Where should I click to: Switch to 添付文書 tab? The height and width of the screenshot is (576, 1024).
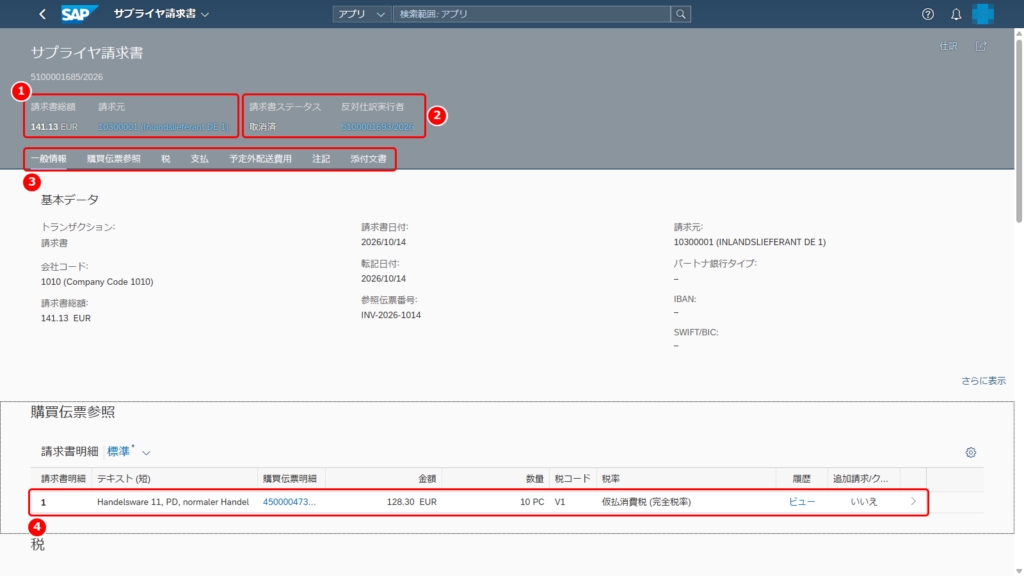click(x=368, y=159)
